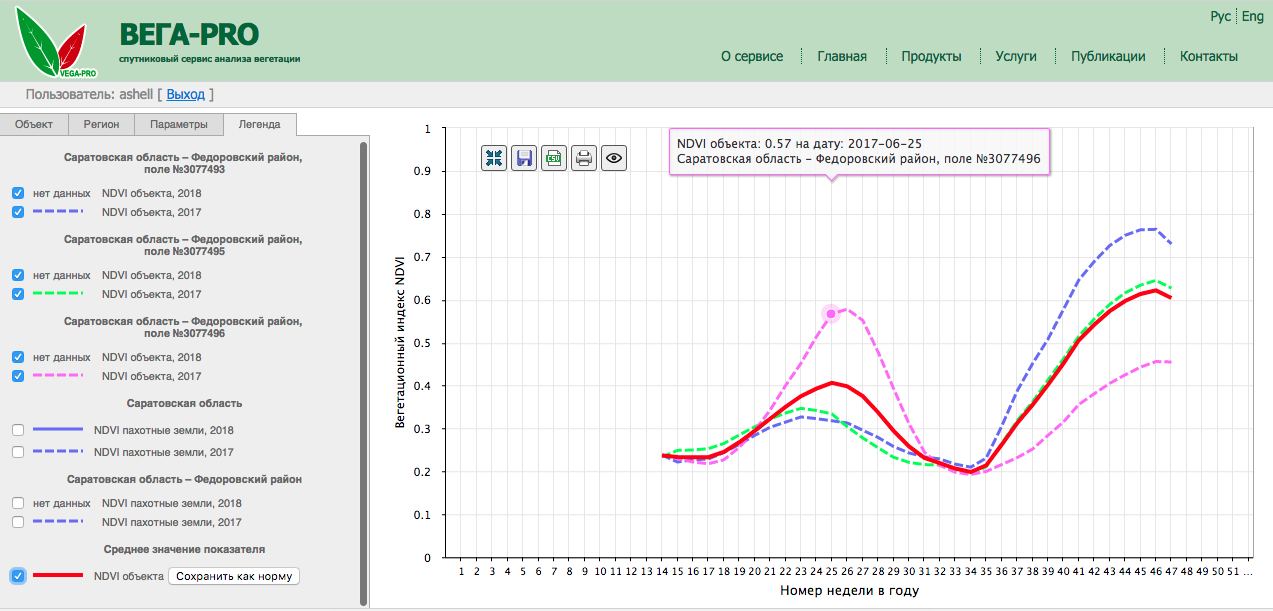The width and height of the screenshot is (1273, 611).
Task: Open the Продукты menu item
Action: [931, 57]
